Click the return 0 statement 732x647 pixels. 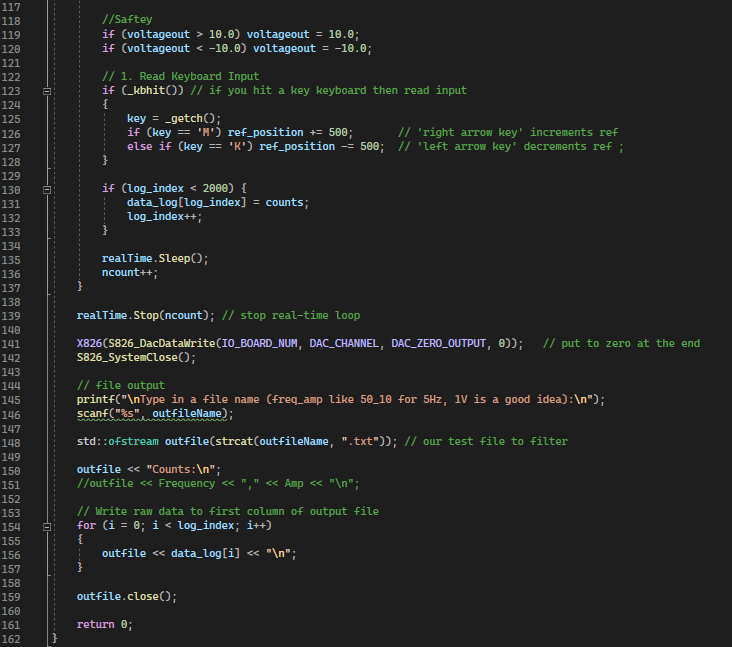pyautogui.click(x=103, y=624)
